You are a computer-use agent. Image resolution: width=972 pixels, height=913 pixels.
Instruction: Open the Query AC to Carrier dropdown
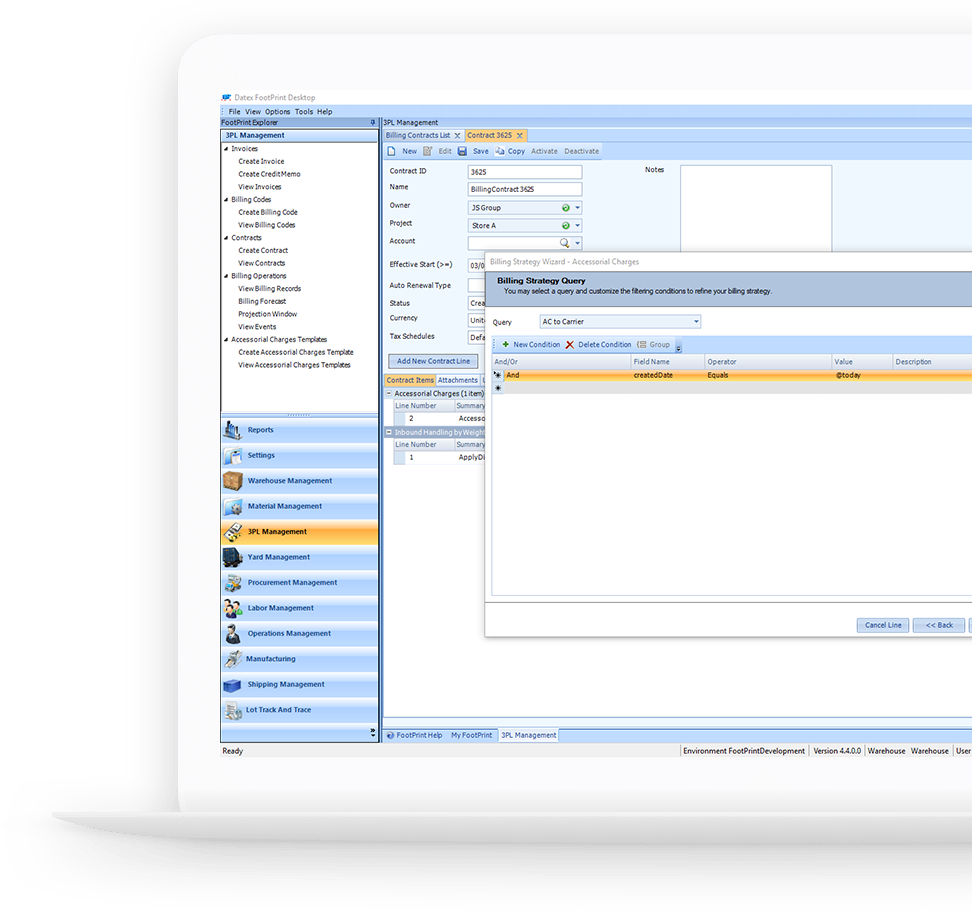pyautogui.click(x=696, y=322)
